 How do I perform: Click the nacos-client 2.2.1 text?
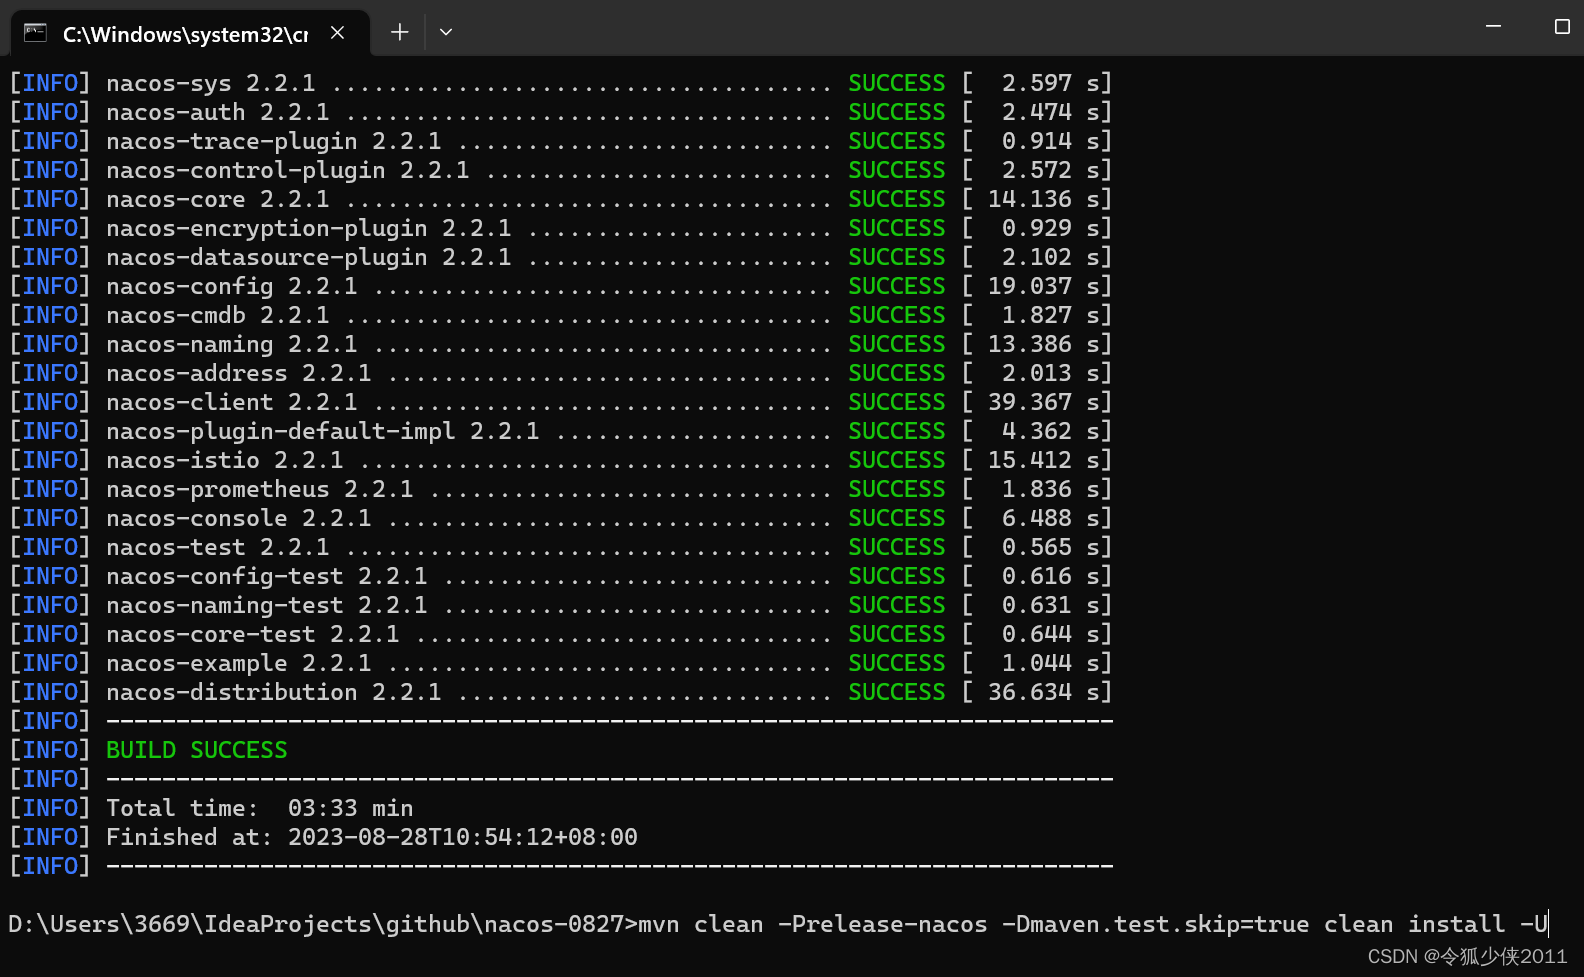pyautogui.click(x=231, y=402)
